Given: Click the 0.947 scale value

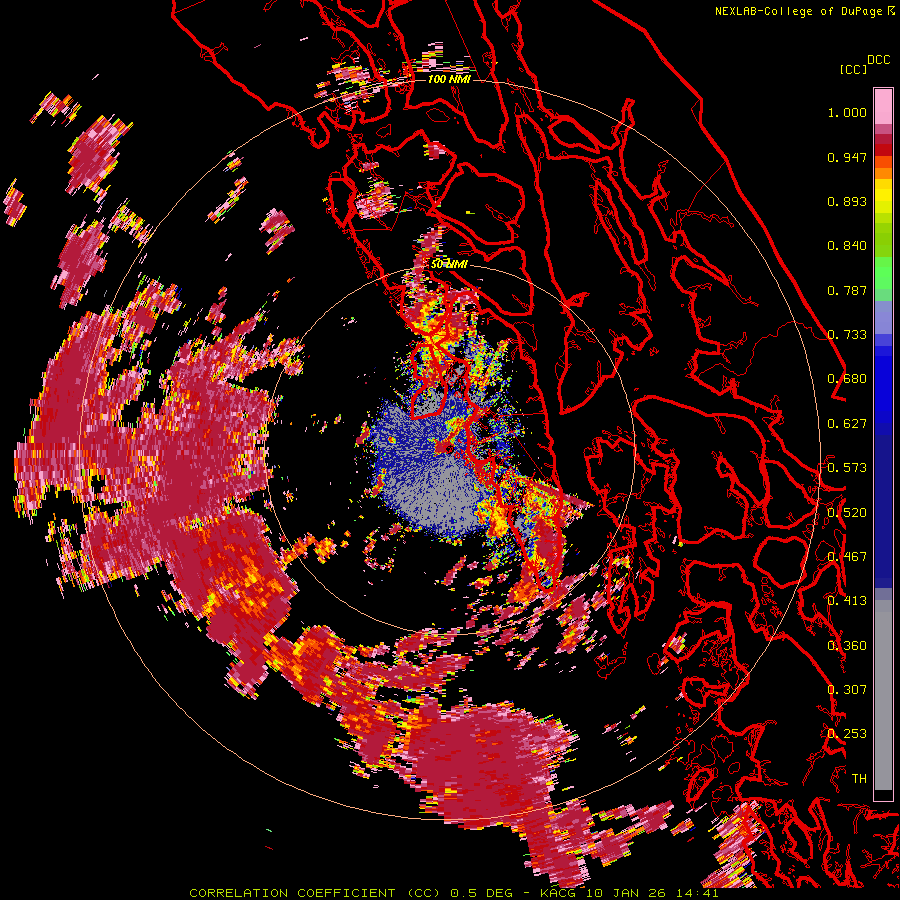Looking at the screenshot, I should [x=847, y=157].
